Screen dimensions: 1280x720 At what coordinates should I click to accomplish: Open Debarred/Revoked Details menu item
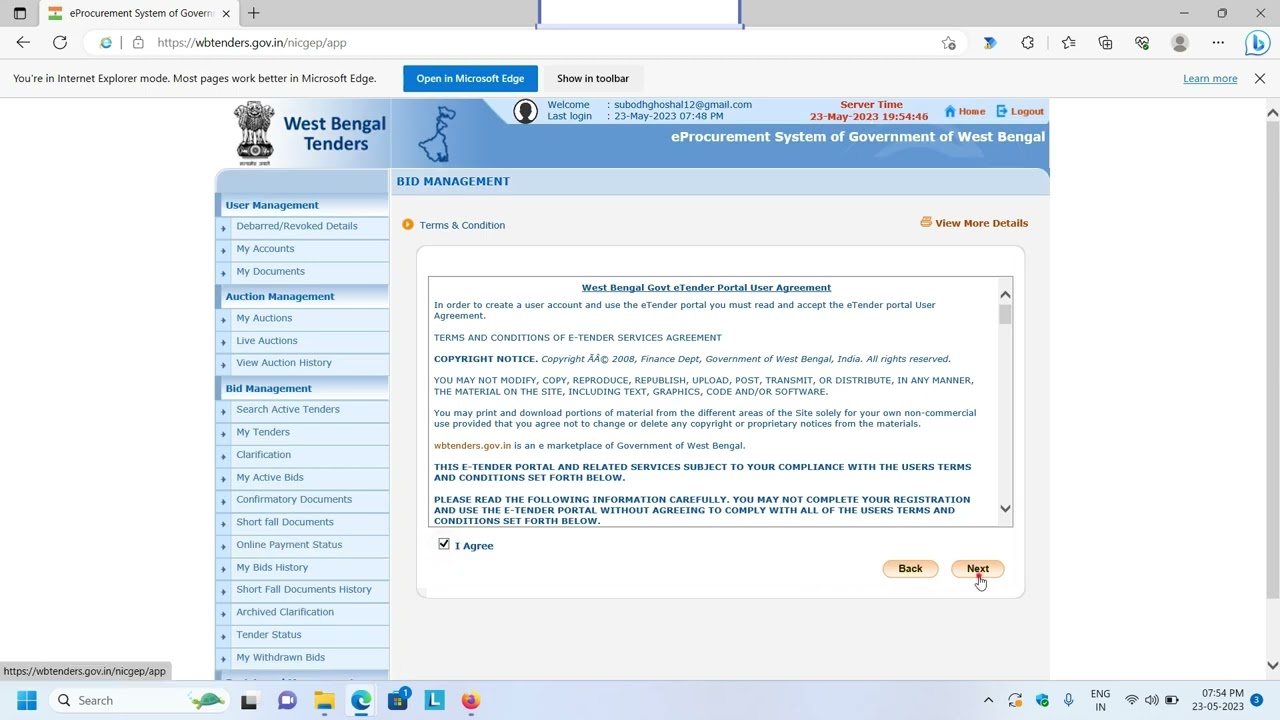(296, 226)
